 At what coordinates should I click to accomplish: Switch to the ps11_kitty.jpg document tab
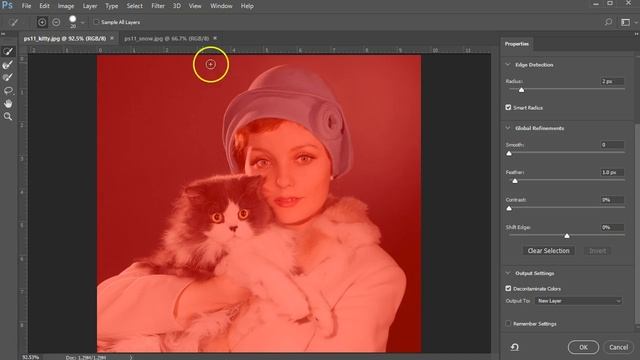[64, 38]
